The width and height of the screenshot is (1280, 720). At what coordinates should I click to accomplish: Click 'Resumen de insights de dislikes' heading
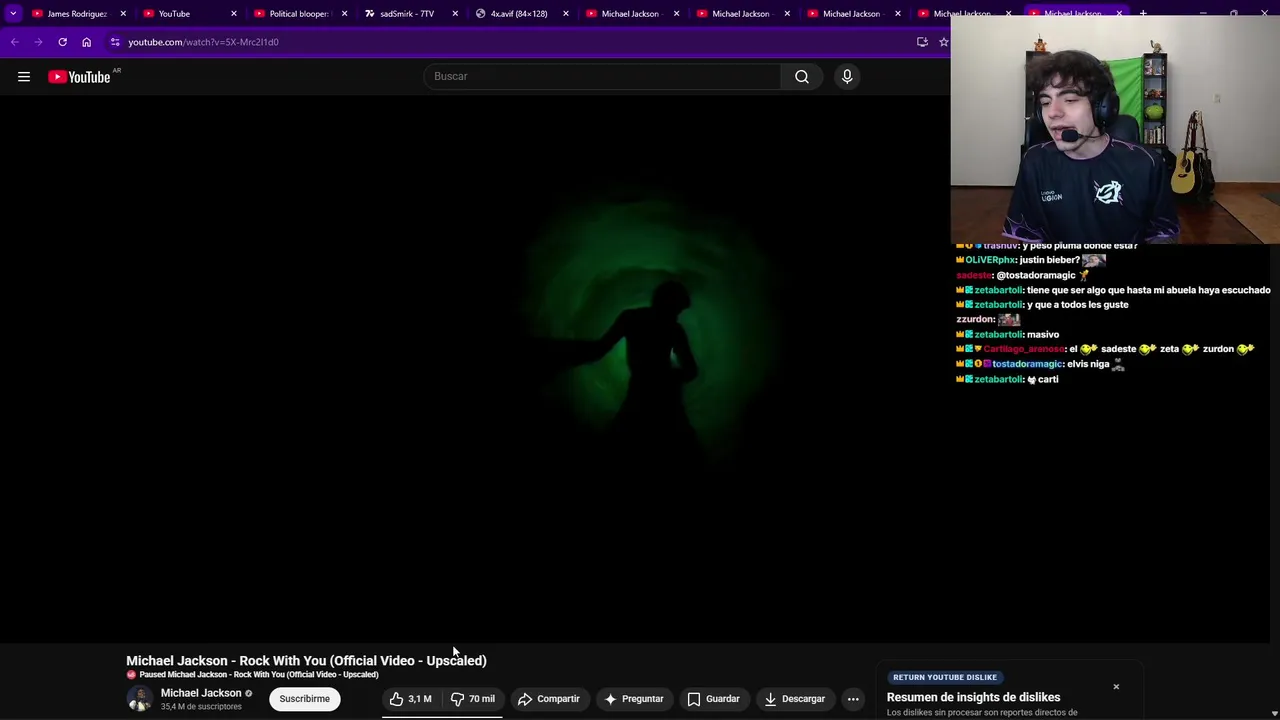[973, 697]
